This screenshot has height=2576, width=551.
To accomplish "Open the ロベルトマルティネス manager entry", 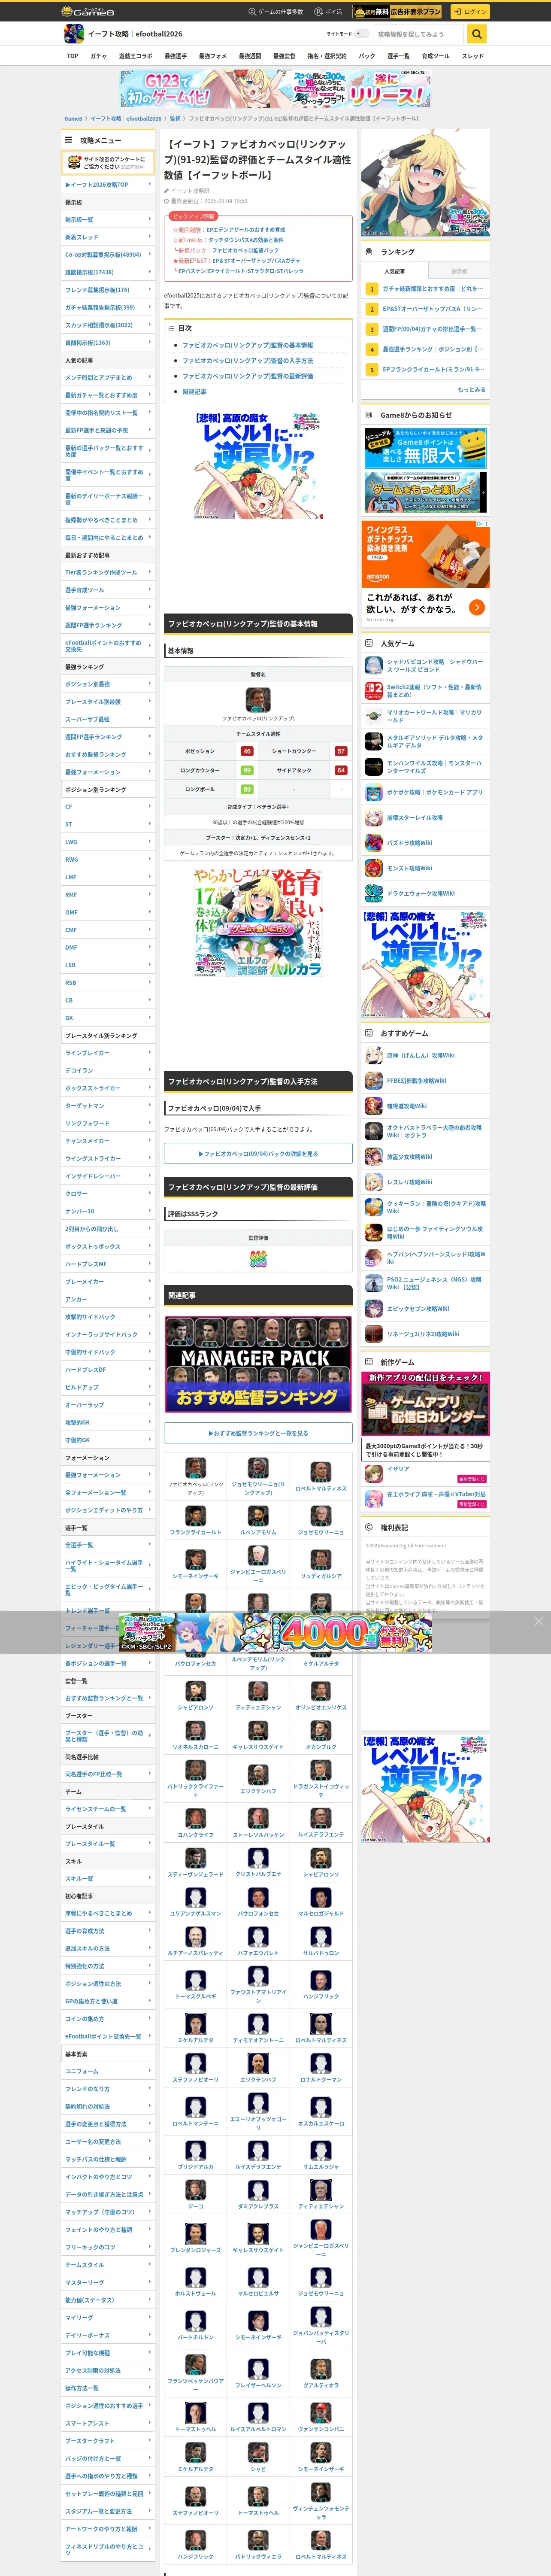I will [x=321, y=1476].
